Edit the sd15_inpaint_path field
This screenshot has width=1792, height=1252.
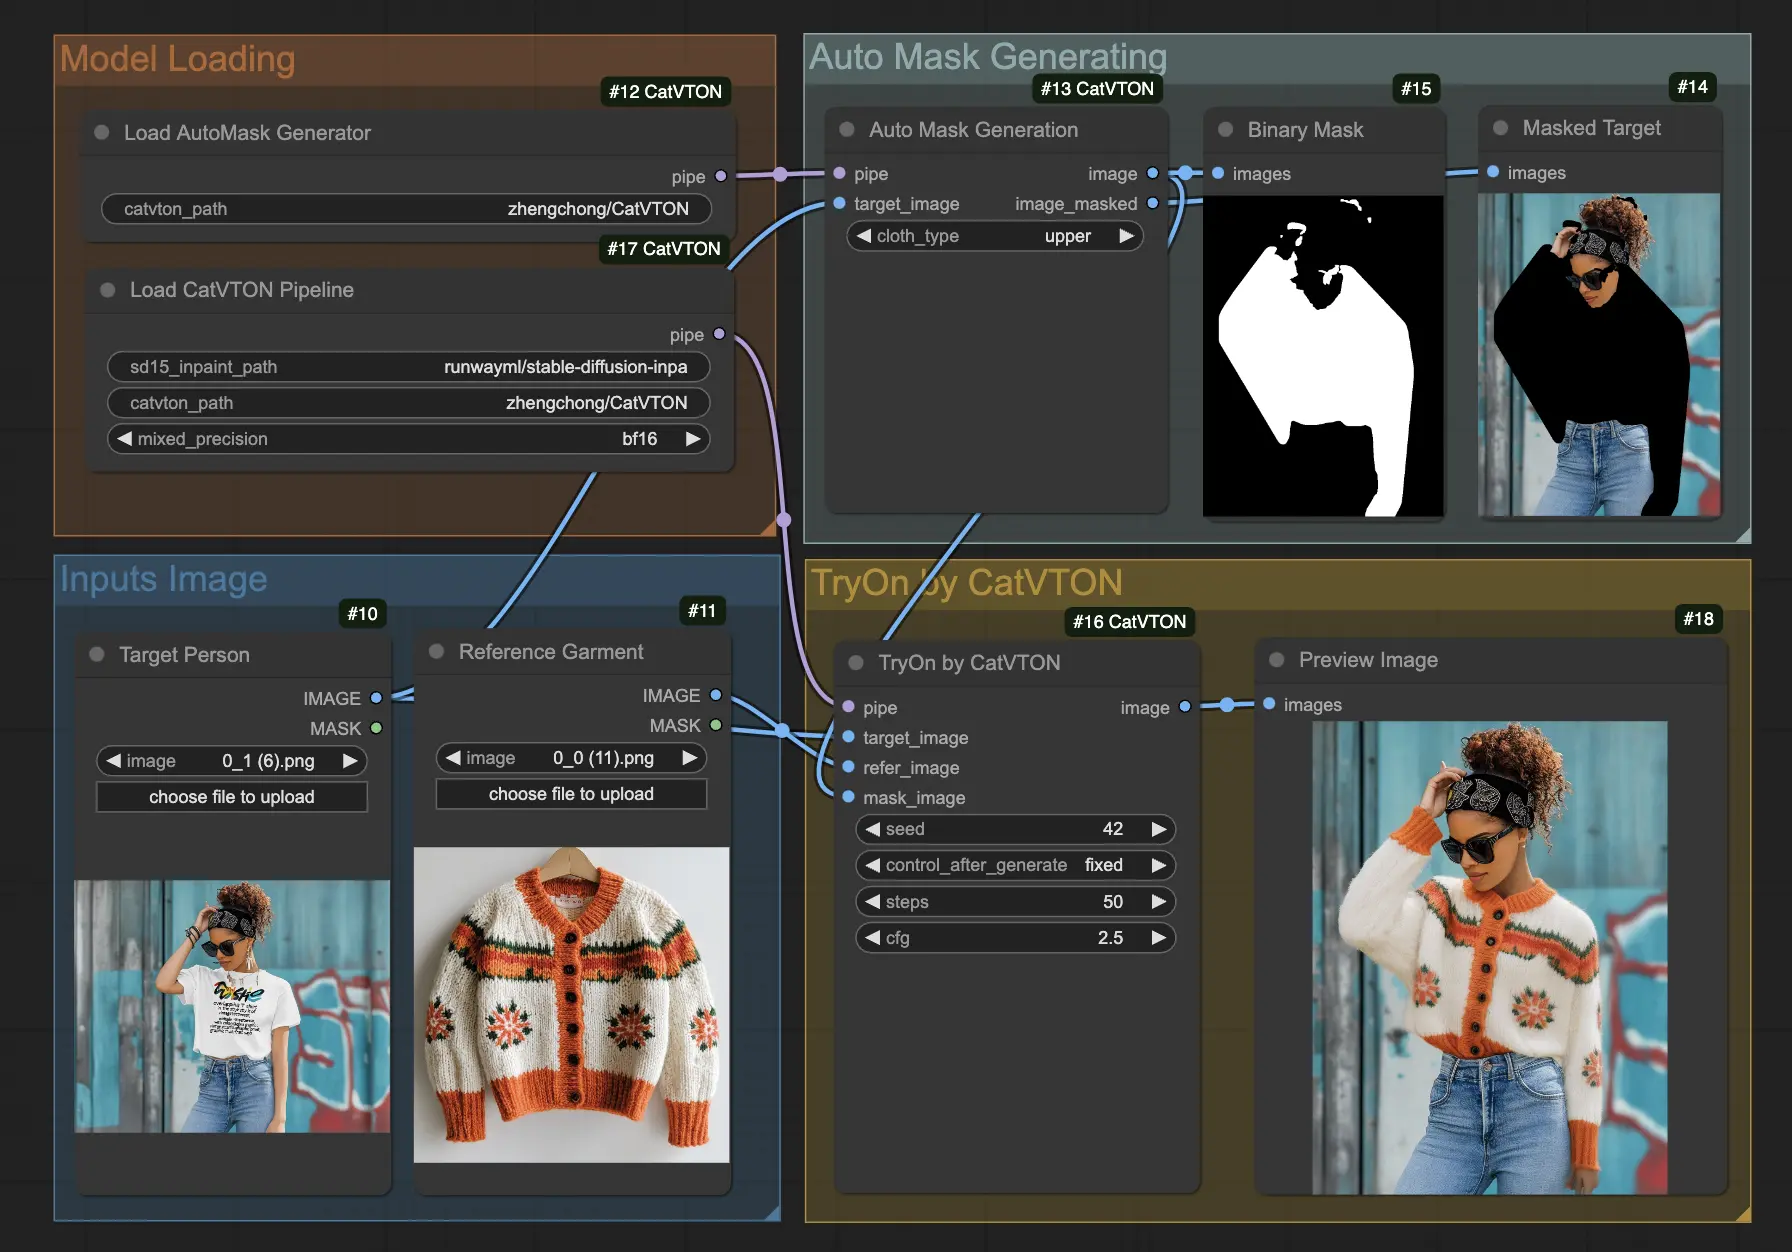point(408,367)
